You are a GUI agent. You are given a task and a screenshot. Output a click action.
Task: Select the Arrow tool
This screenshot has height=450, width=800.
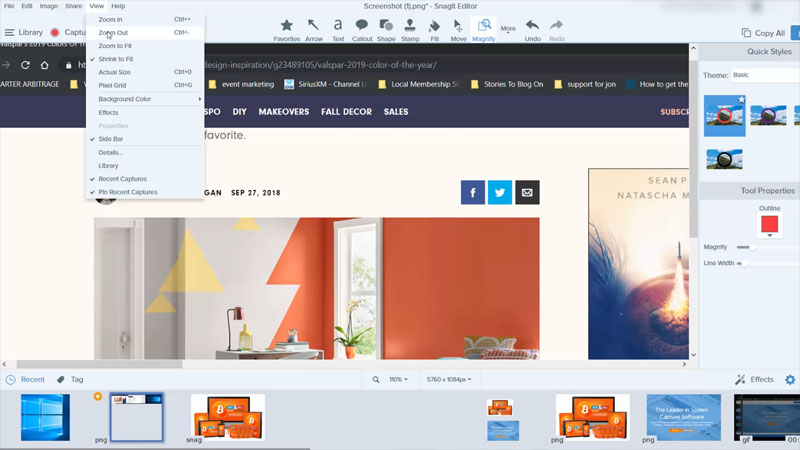(314, 27)
